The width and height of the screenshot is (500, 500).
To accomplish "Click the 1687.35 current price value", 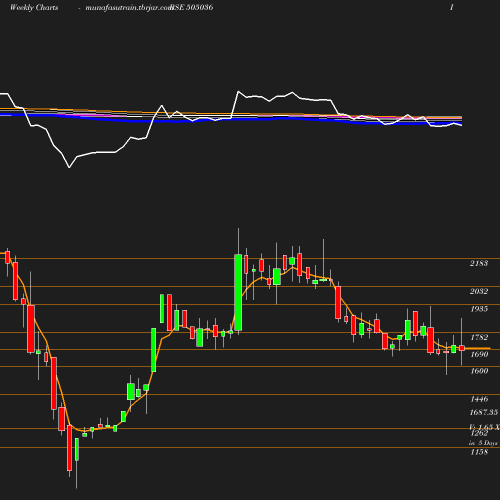I will point(484,413).
